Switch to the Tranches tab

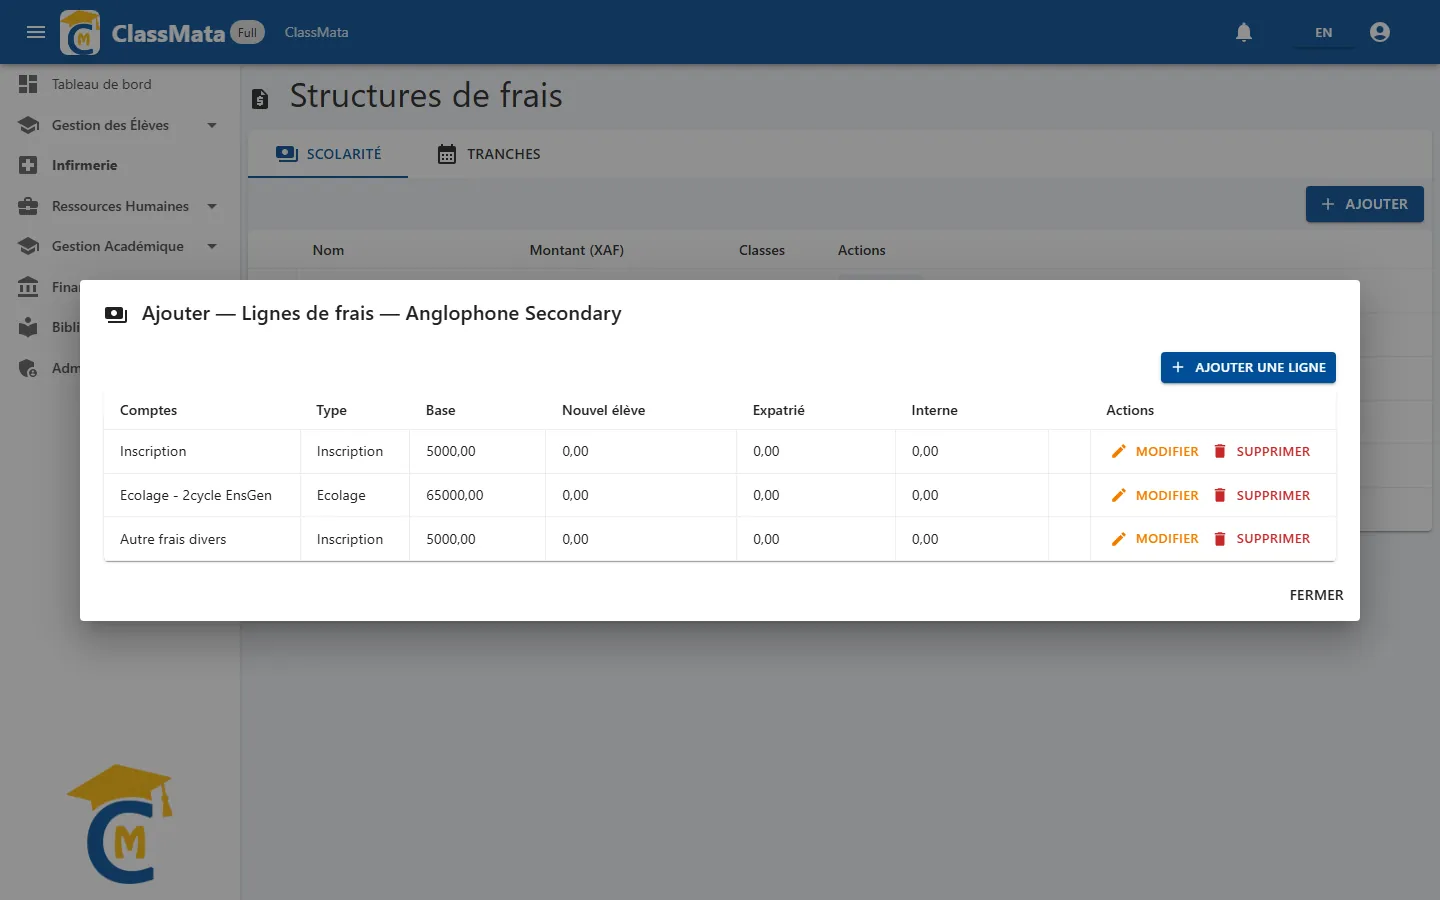[489, 154]
